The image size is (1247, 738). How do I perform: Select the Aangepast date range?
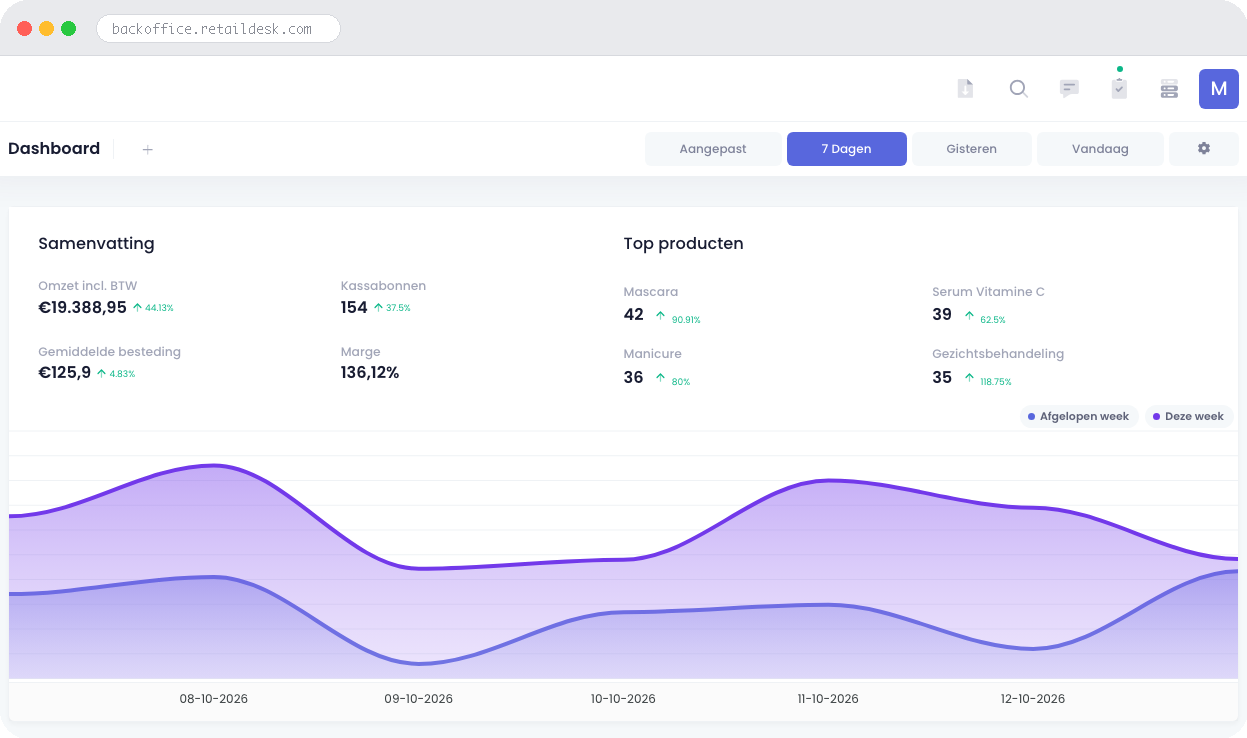coord(713,149)
